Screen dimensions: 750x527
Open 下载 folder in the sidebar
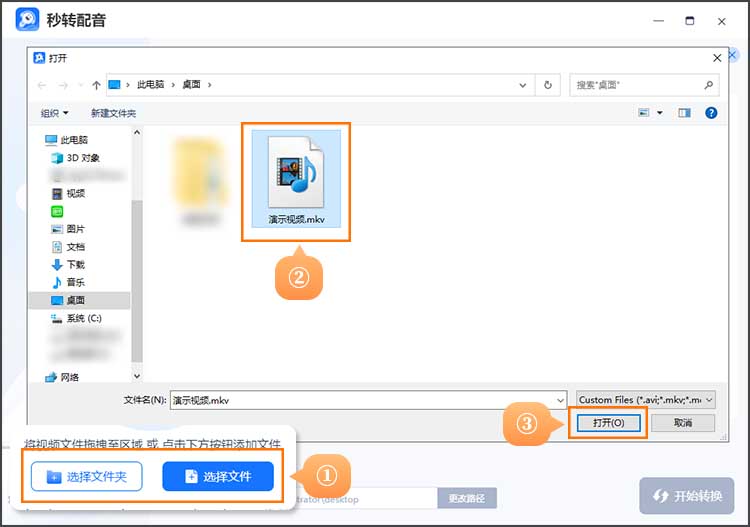click(x=75, y=265)
